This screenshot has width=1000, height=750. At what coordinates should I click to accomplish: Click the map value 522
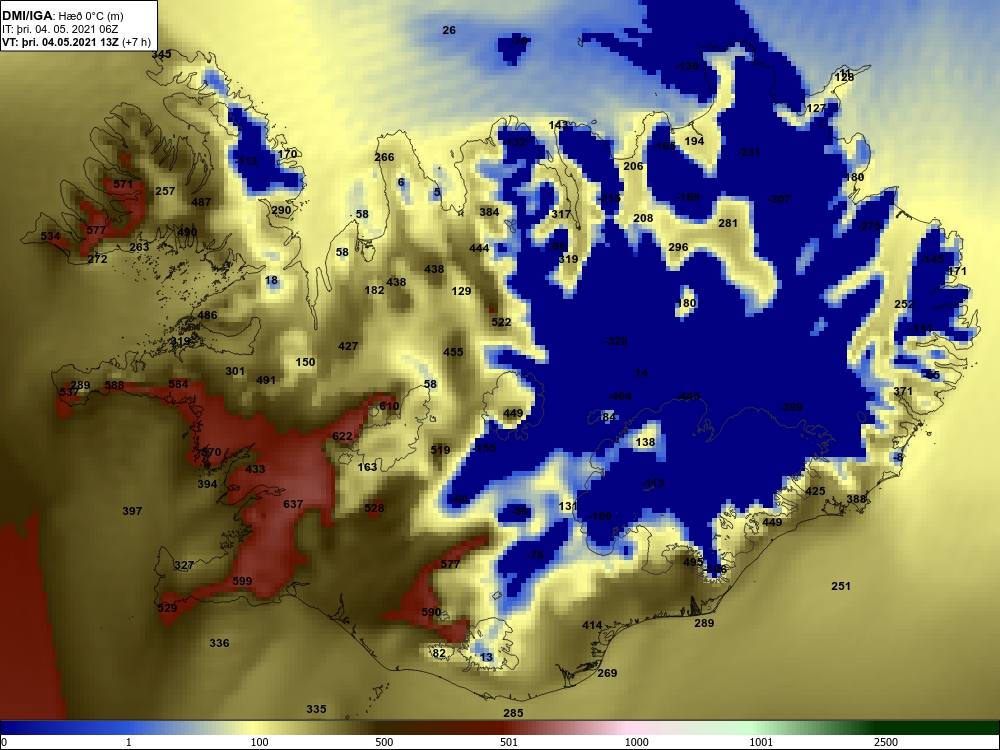click(501, 322)
